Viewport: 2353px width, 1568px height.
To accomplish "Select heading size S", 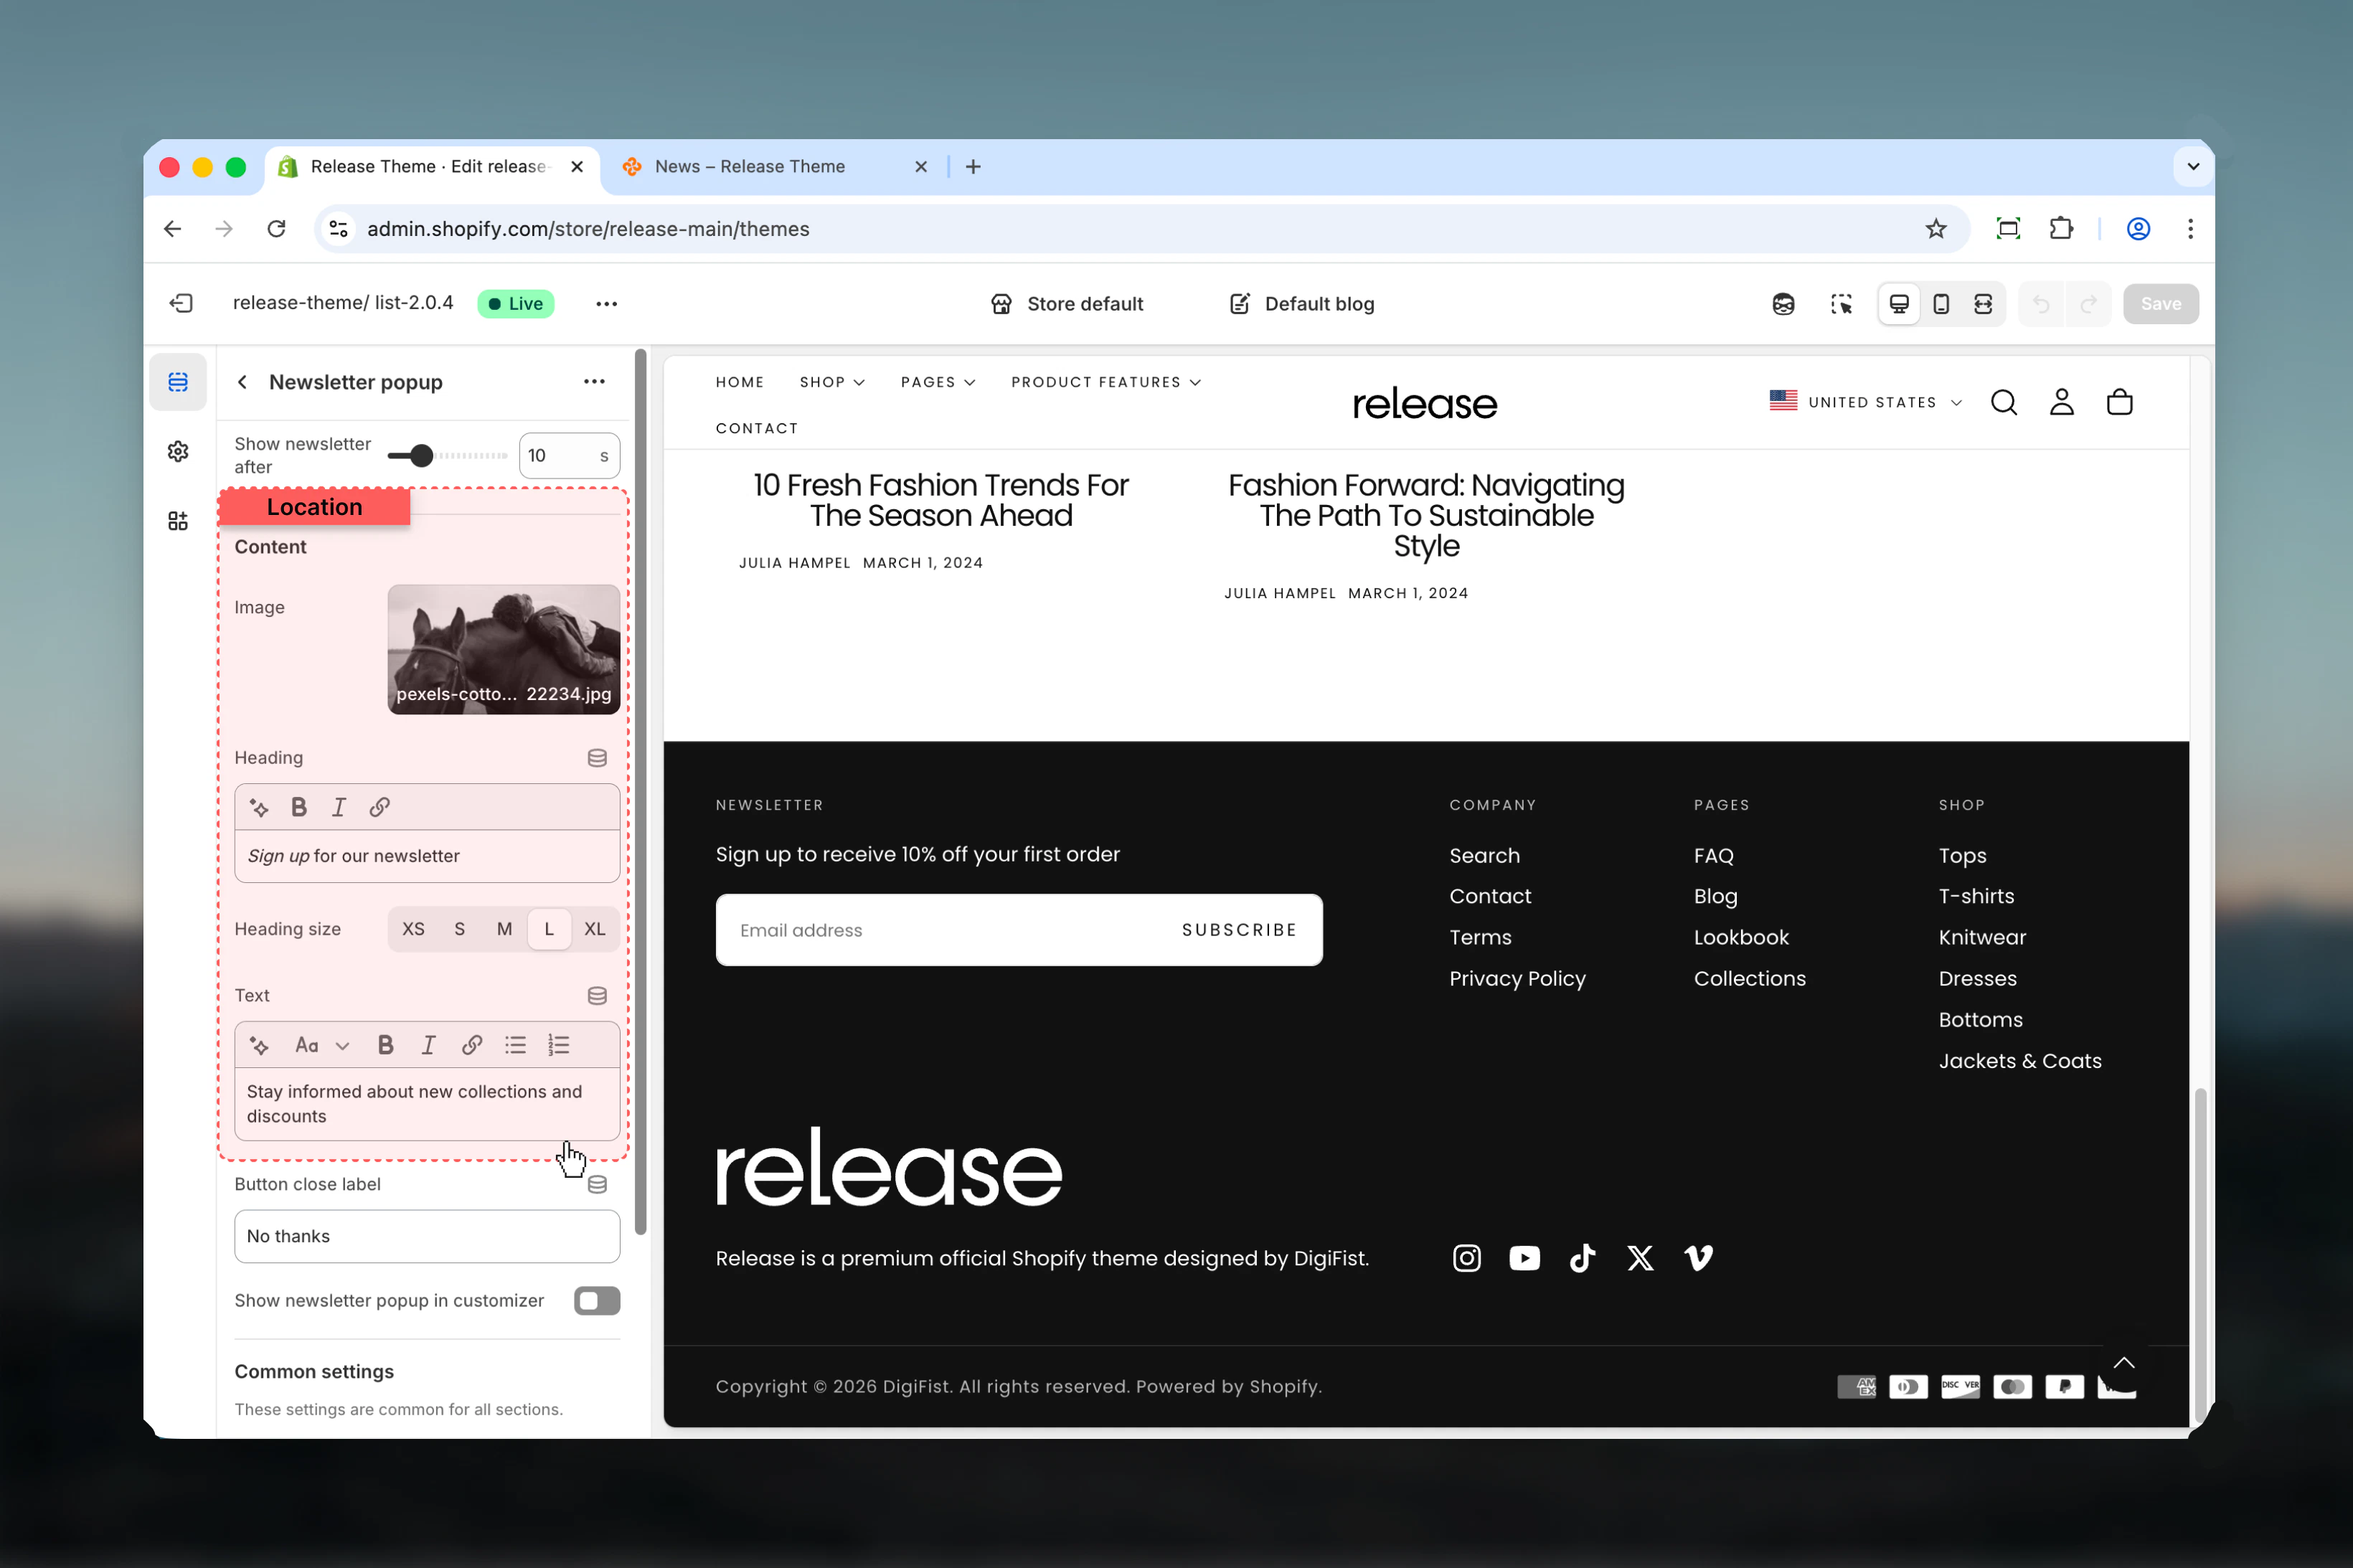I will pyautogui.click(x=459, y=929).
